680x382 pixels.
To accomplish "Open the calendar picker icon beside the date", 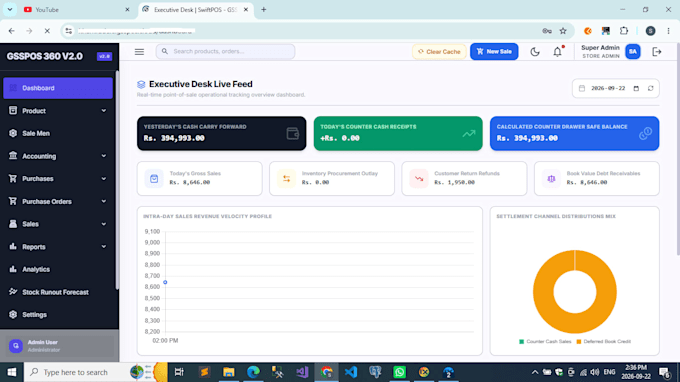I will tap(636, 88).
